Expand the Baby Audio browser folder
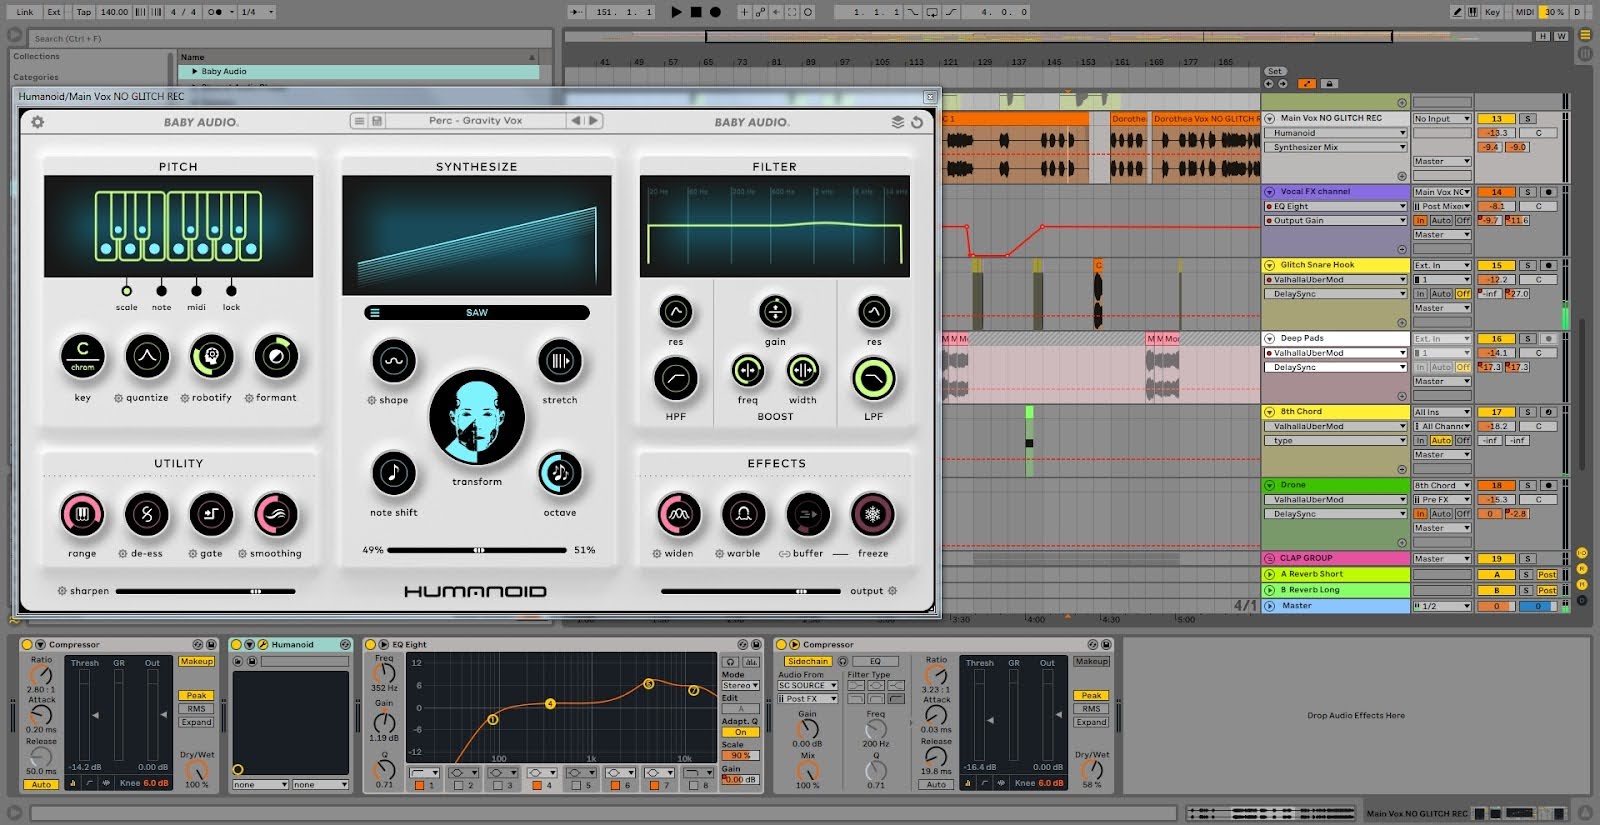Viewport: 1600px width, 825px height. (195, 72)
